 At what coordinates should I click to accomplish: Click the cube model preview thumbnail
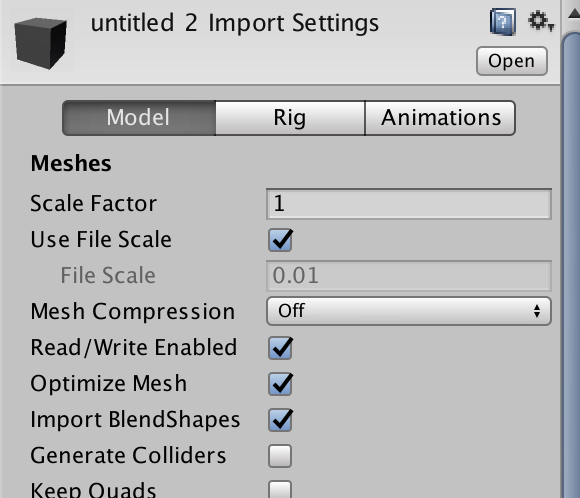(x=41, y=43)
